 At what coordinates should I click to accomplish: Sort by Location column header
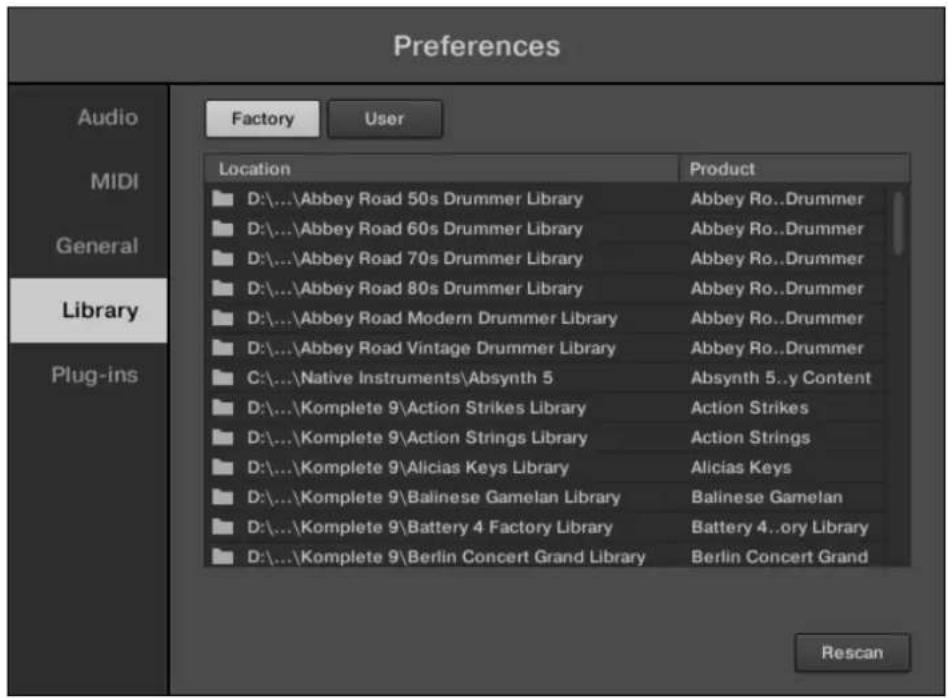442,169
